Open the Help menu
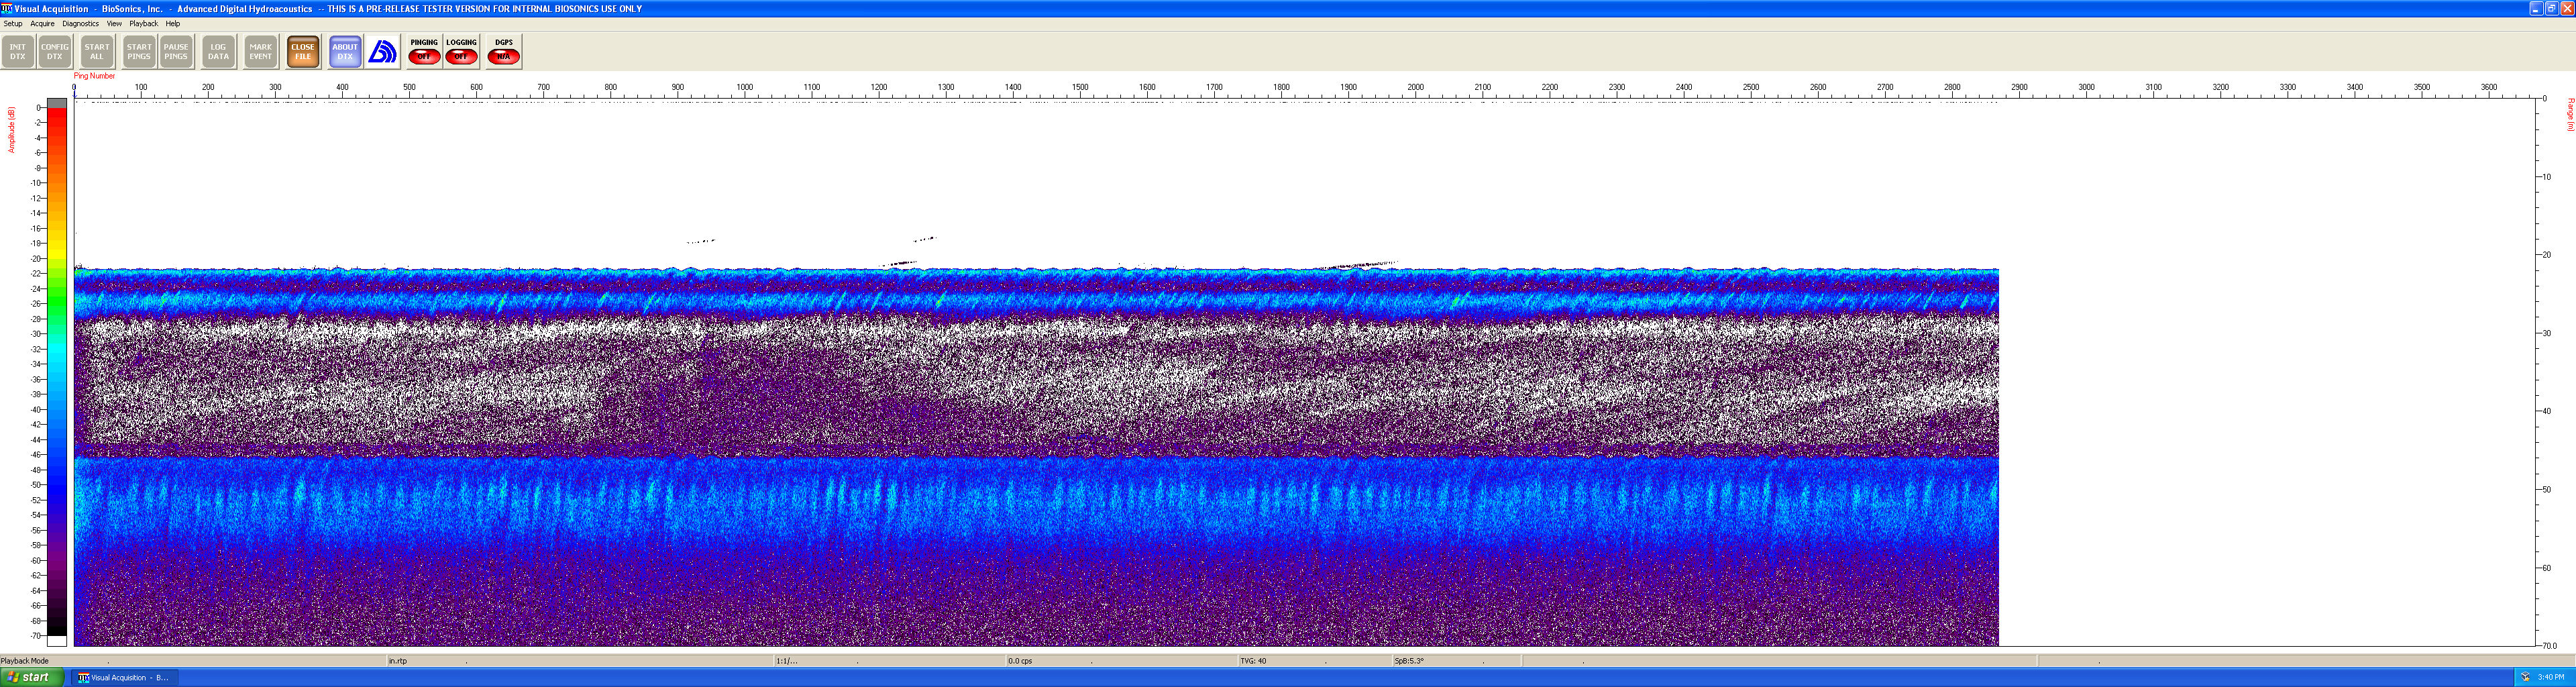Viewport: 2576px width, 687px height. 173,23
